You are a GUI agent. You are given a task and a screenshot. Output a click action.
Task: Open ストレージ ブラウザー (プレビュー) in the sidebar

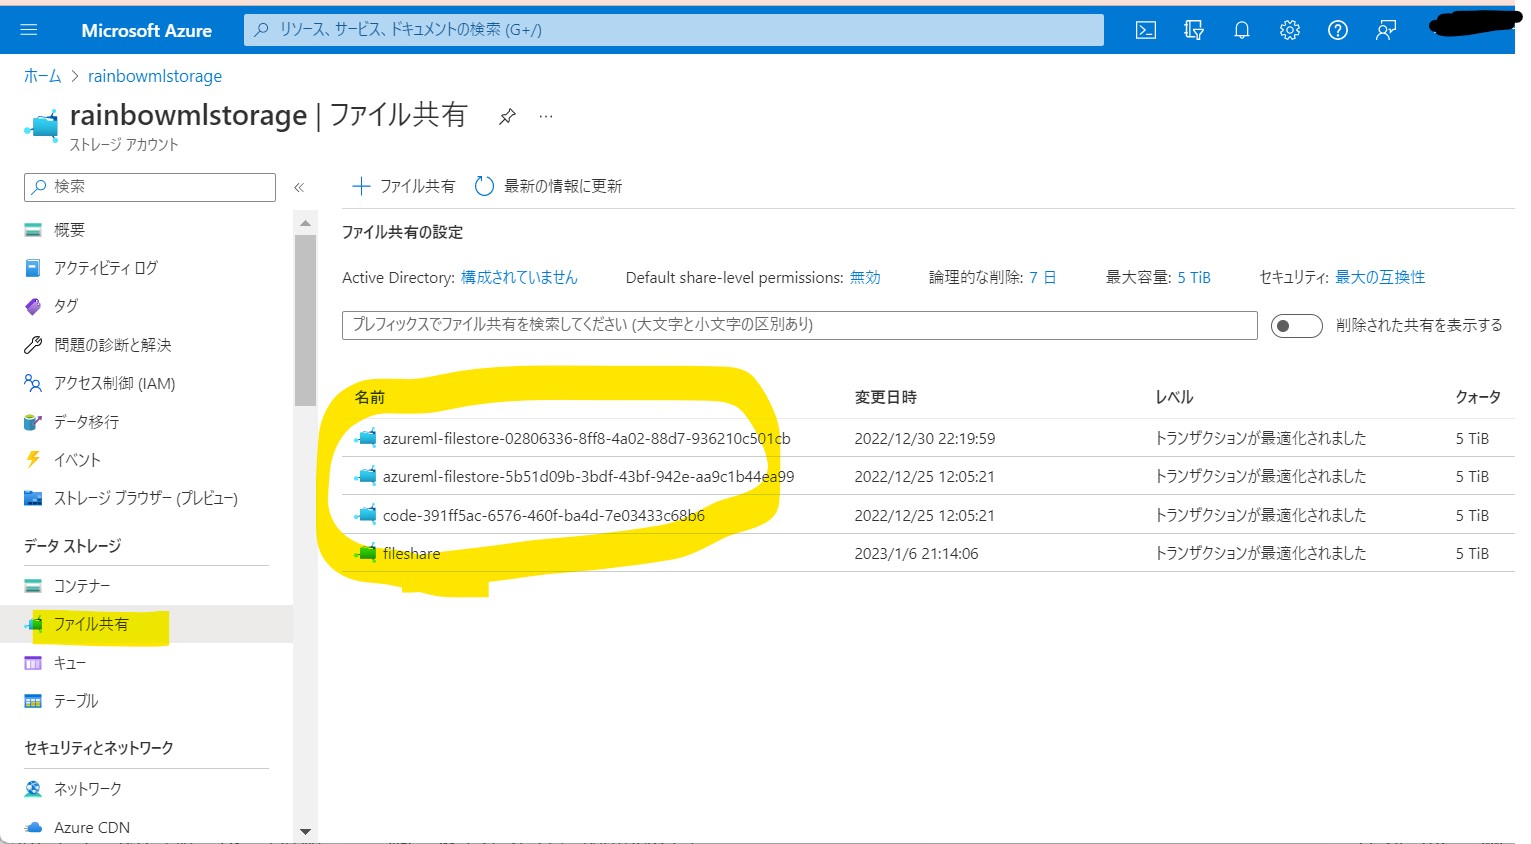tap(147, 498)
